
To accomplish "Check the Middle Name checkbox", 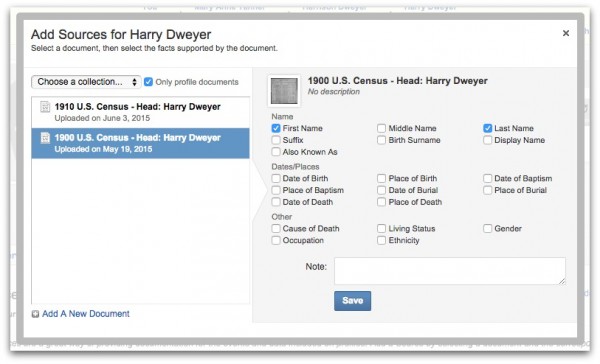I will 382,128.
